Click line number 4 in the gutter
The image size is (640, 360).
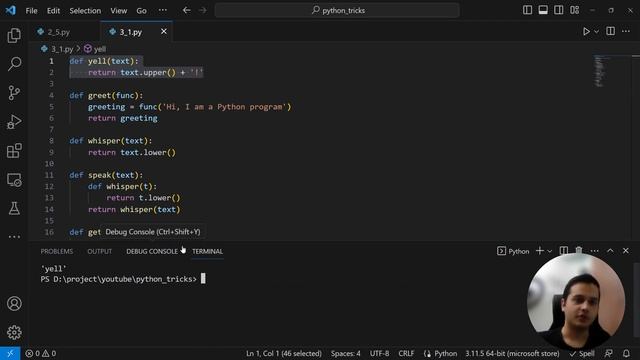point(51,96)
